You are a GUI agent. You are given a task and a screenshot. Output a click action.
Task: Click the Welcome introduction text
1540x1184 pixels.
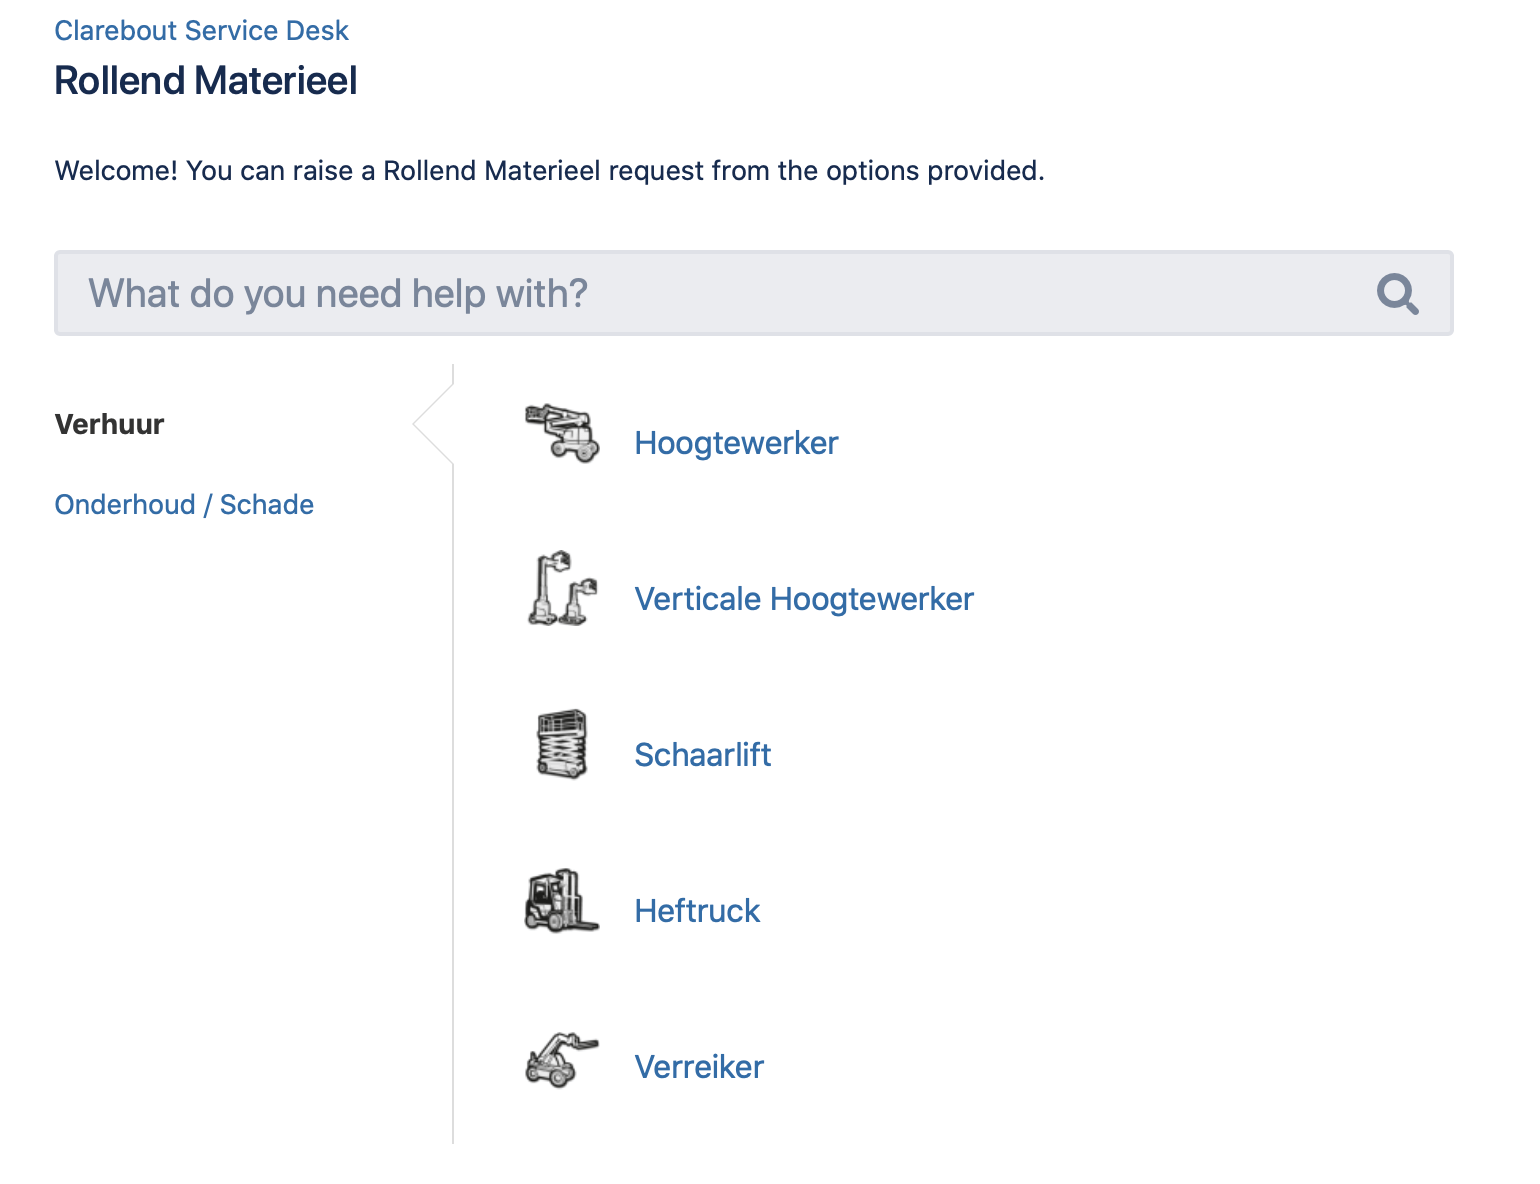tap(549, 171)
